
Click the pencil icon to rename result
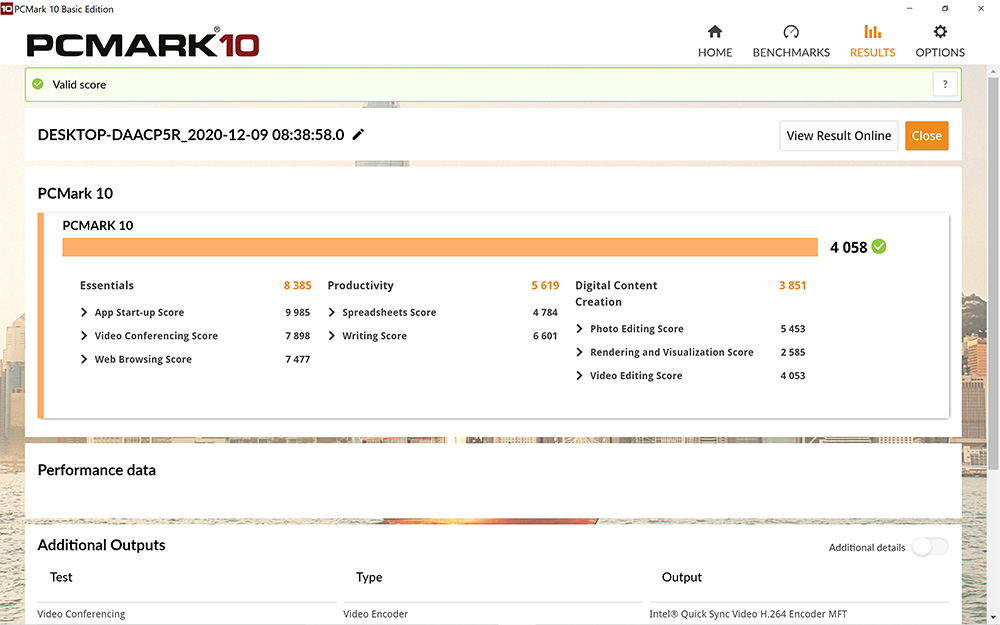click(358, 135)
